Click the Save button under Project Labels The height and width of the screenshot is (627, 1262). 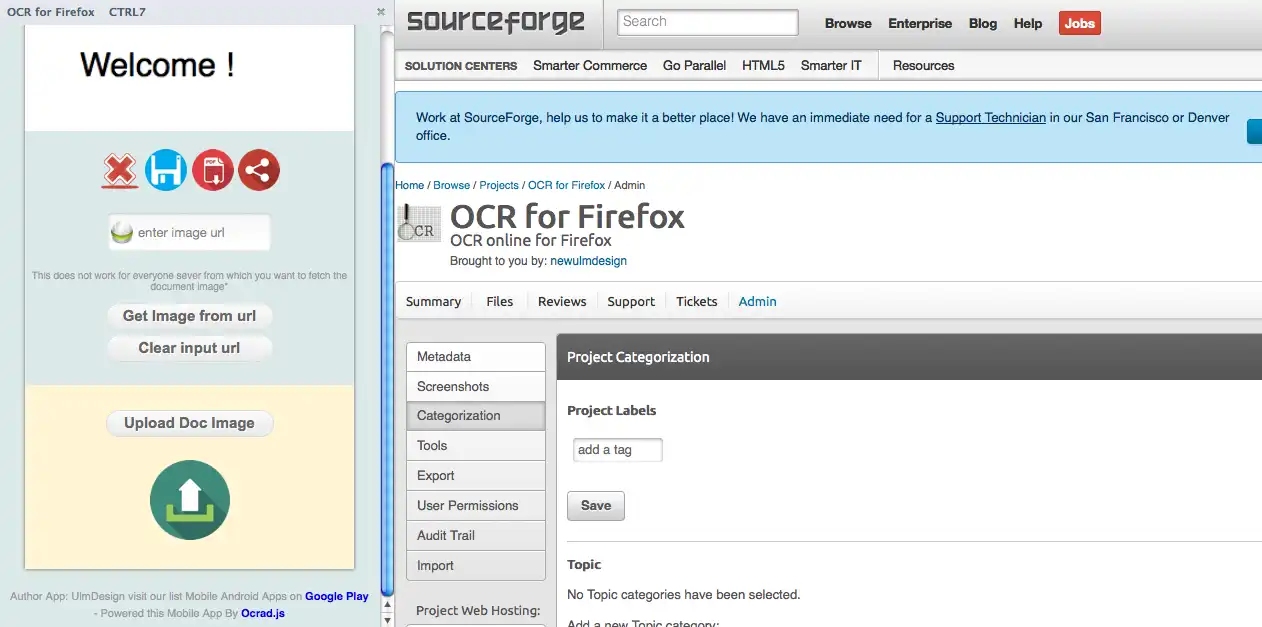pos(596,506)
